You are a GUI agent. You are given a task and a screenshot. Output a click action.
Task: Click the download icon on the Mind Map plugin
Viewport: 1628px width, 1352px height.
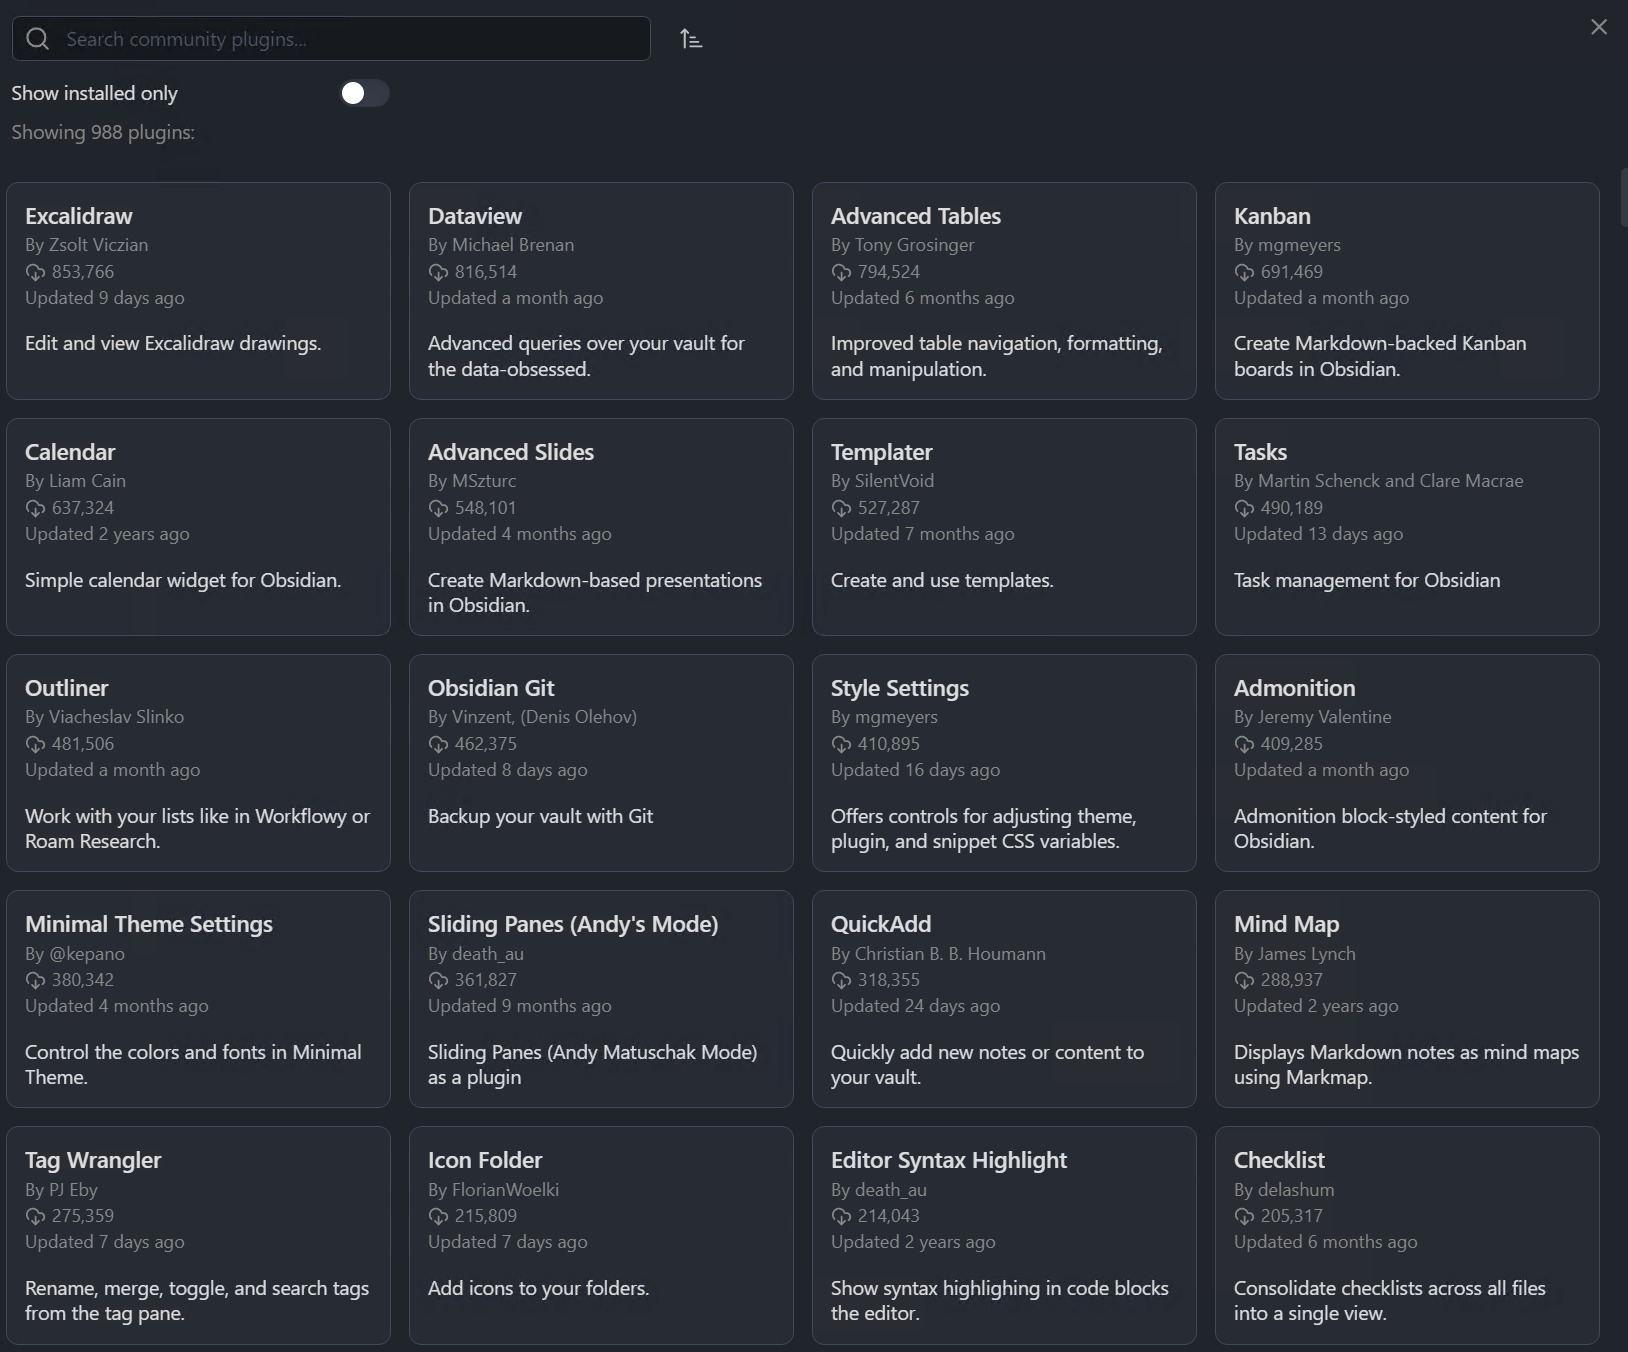[1244, 980]
